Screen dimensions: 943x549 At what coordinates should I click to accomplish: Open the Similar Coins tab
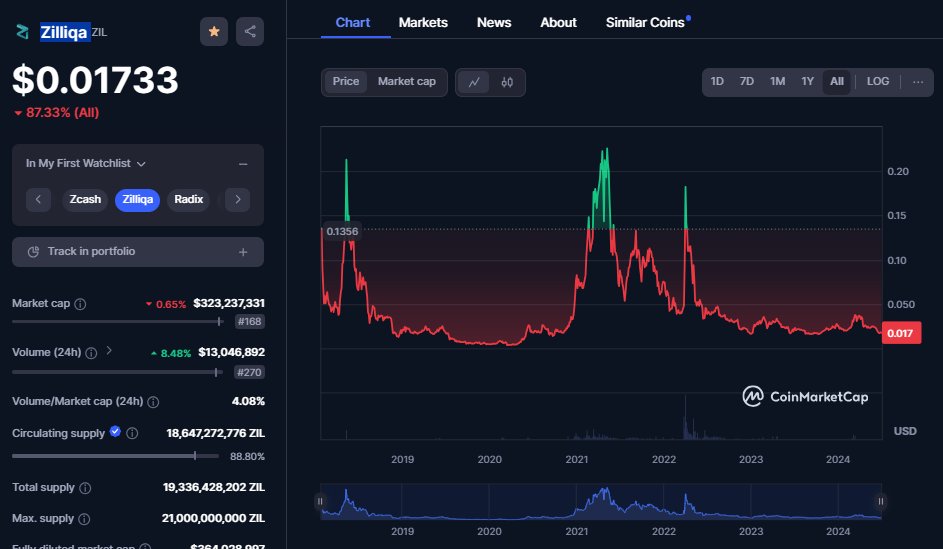(645, 23)
